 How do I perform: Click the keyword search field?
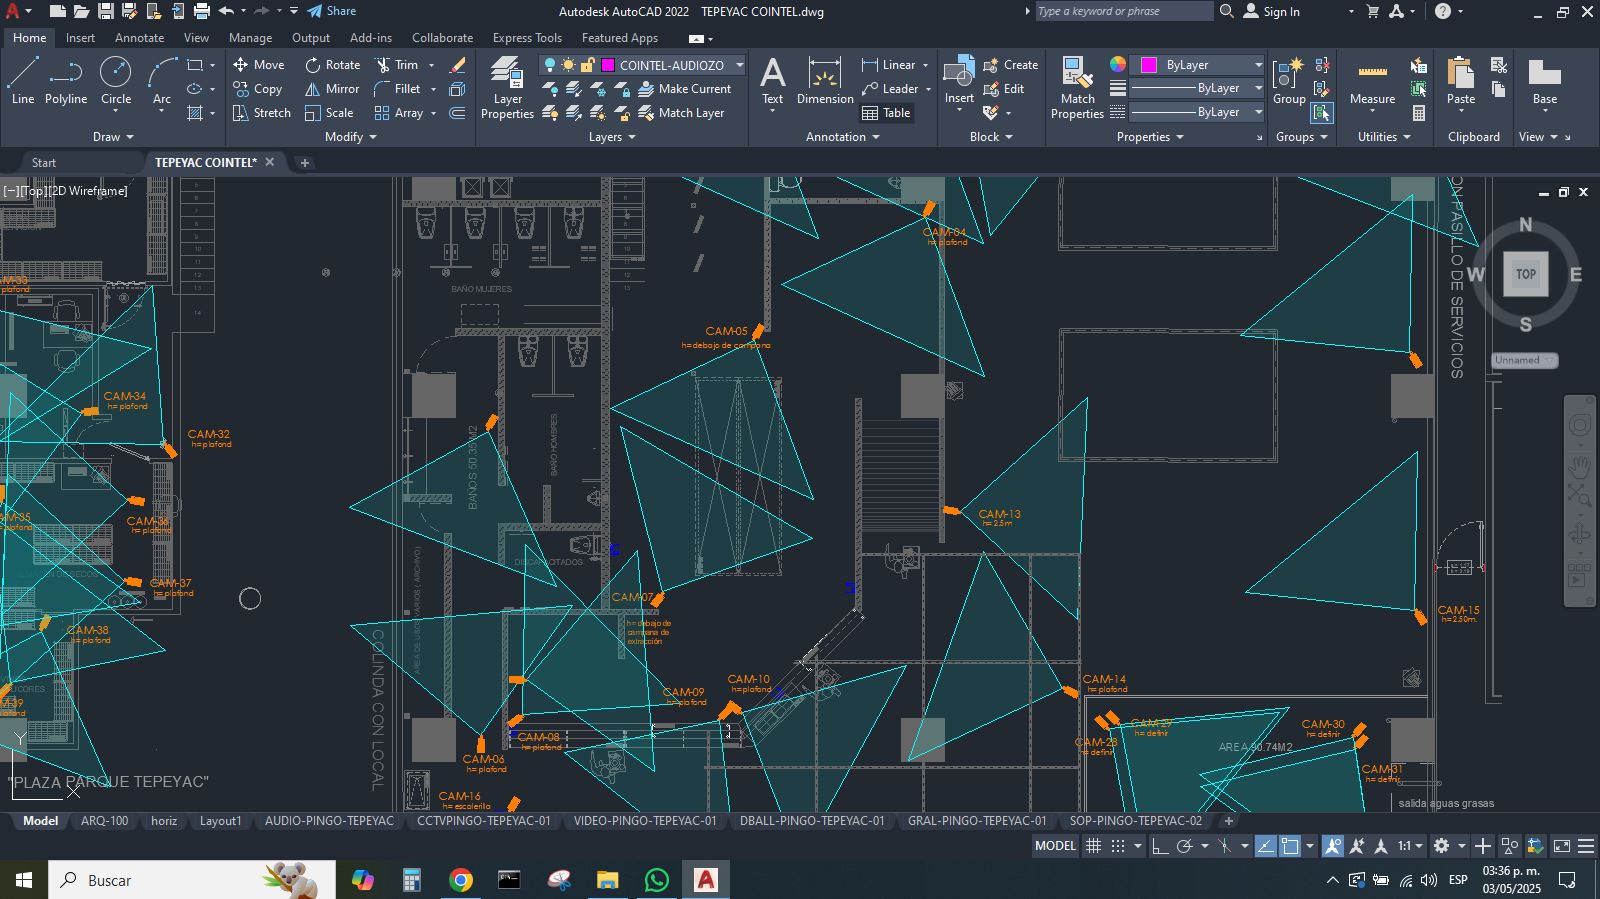(x=1124, y=11)
